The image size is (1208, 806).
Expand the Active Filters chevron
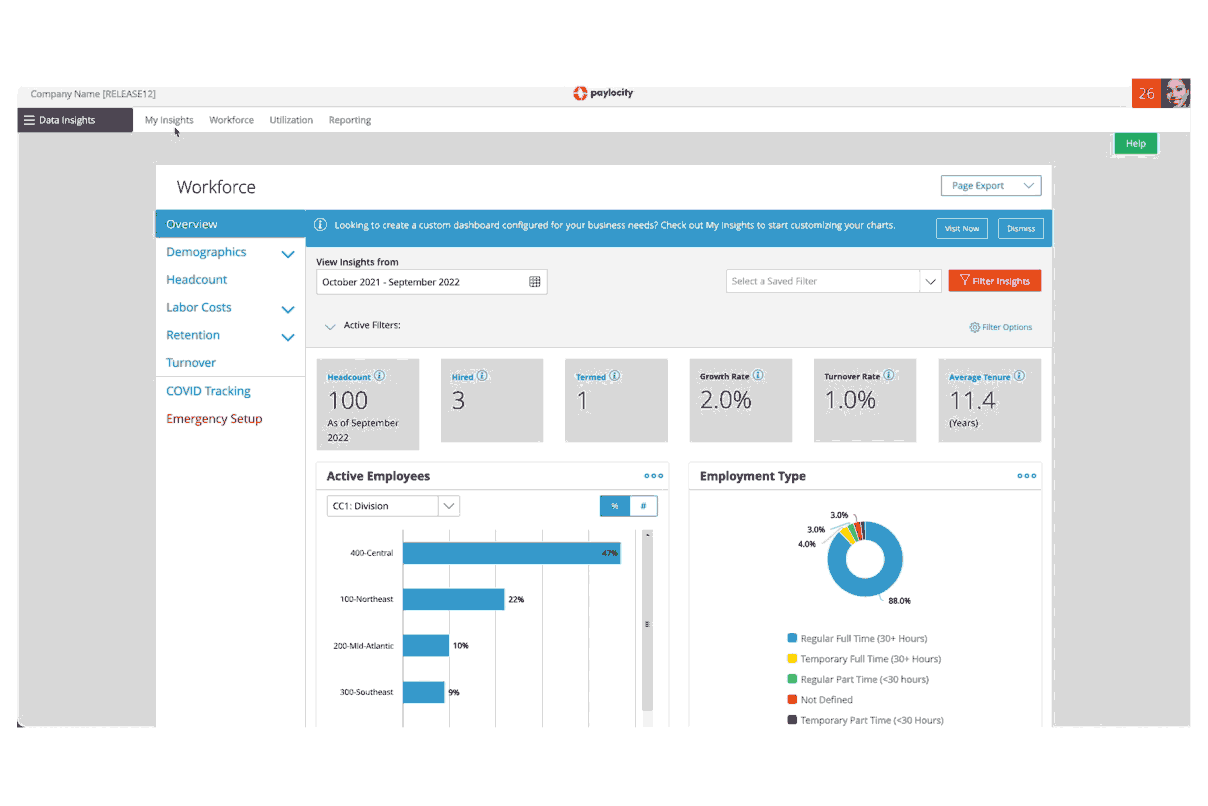point(330,327)
